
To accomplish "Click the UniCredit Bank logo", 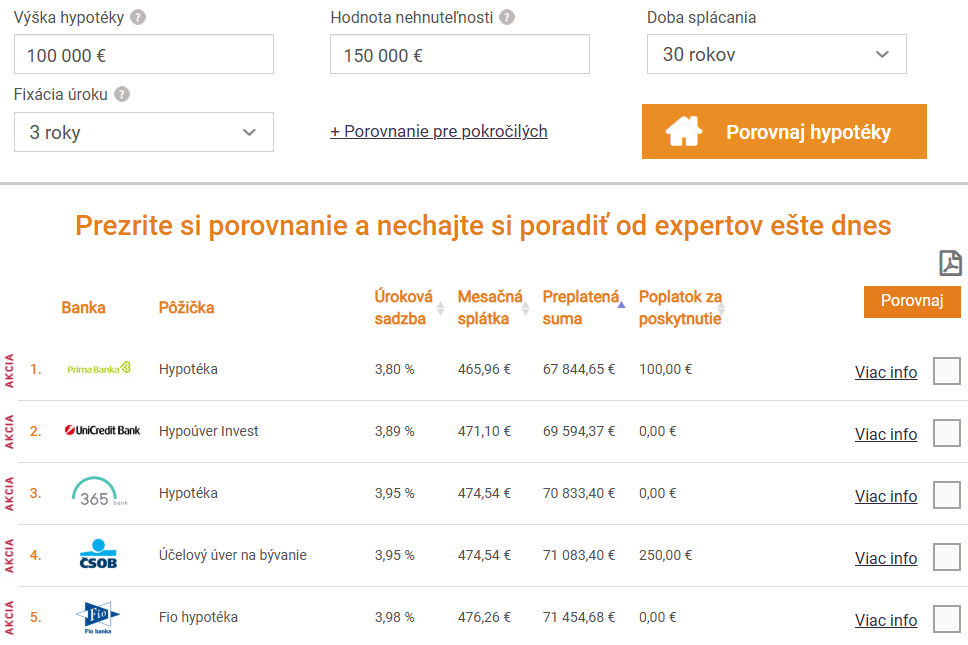I will (102, 431).
